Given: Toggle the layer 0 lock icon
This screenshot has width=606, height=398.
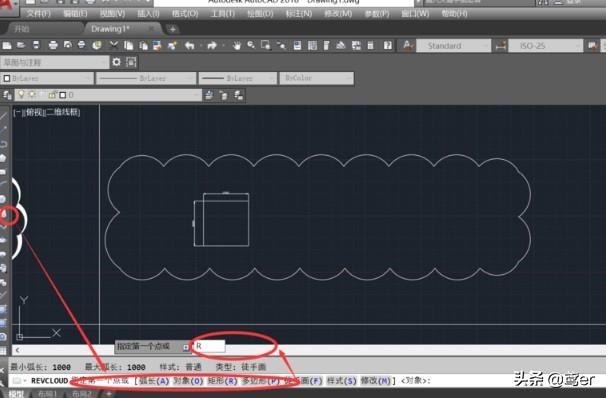Looking at the screenshot, I should [52, 95].
